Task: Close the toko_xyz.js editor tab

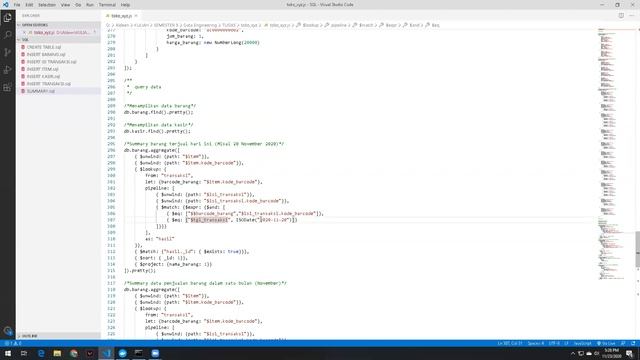Action: 136,16
